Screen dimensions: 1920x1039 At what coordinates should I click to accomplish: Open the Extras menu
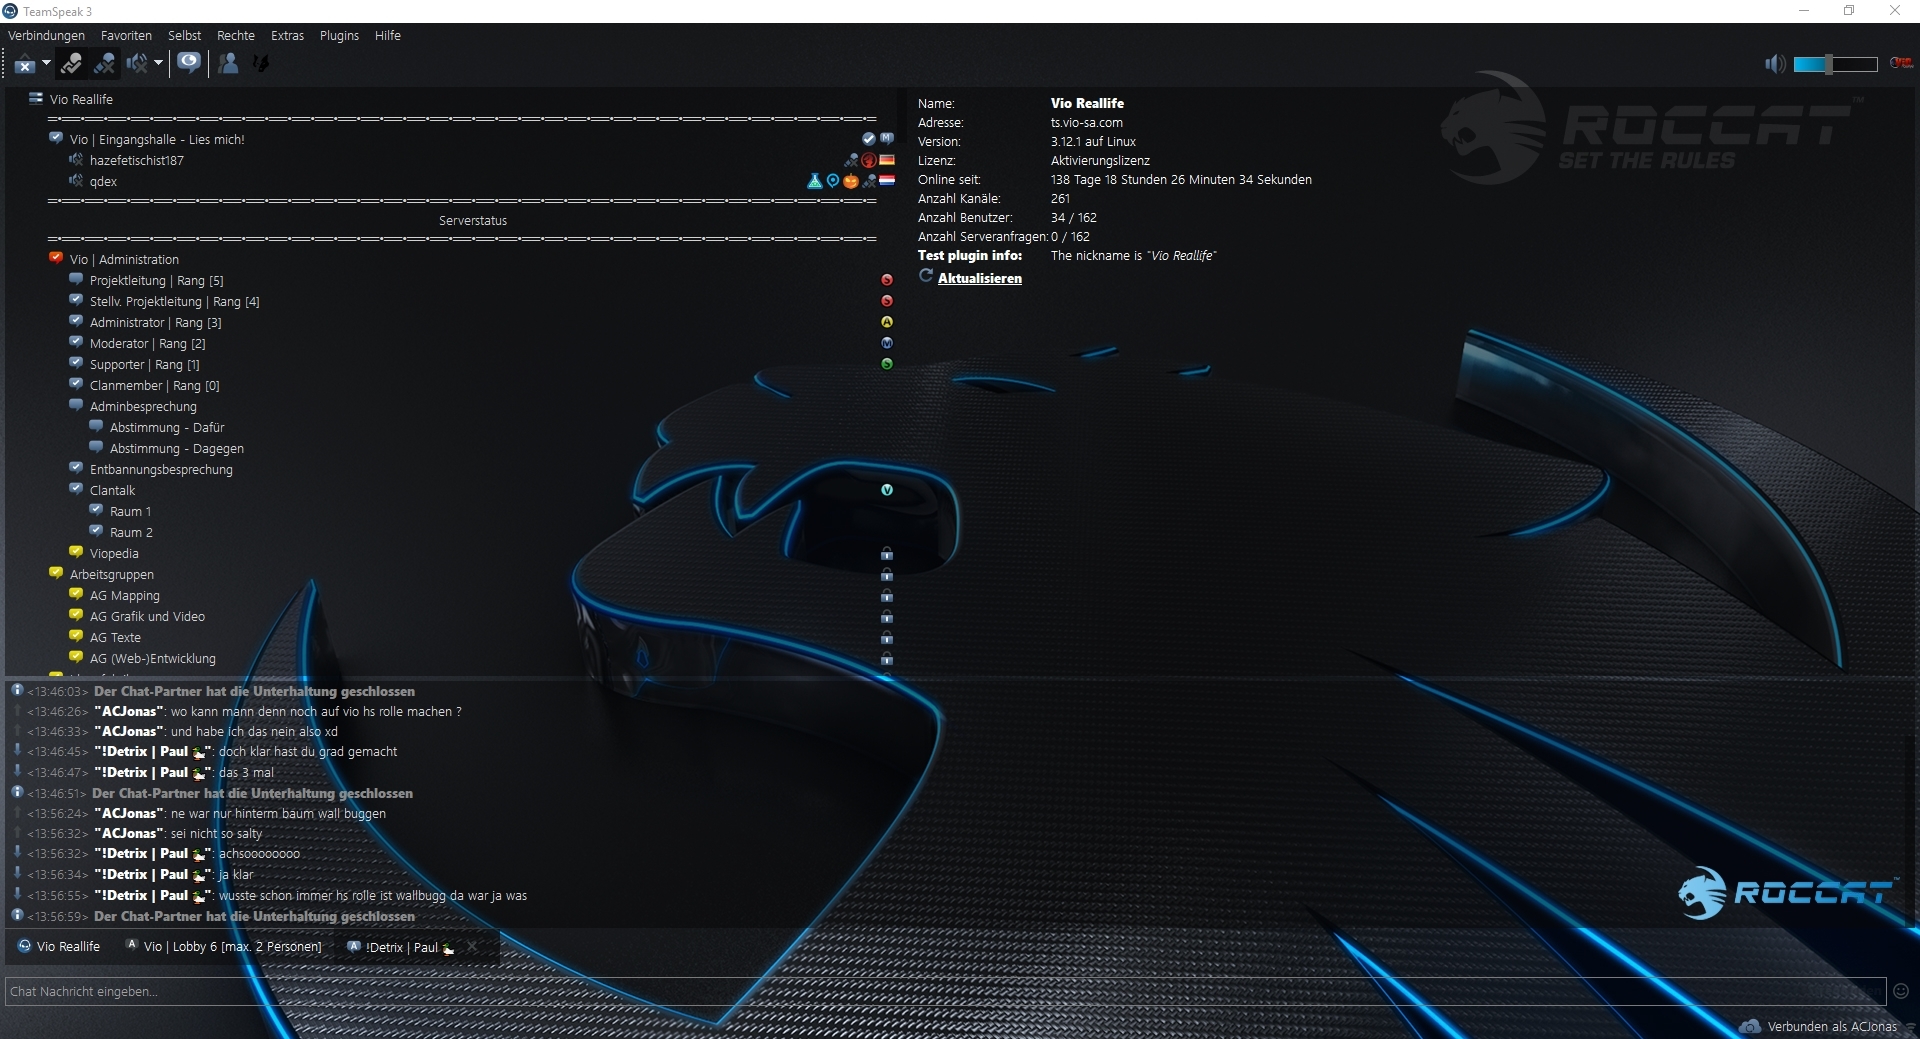[287, 36]
